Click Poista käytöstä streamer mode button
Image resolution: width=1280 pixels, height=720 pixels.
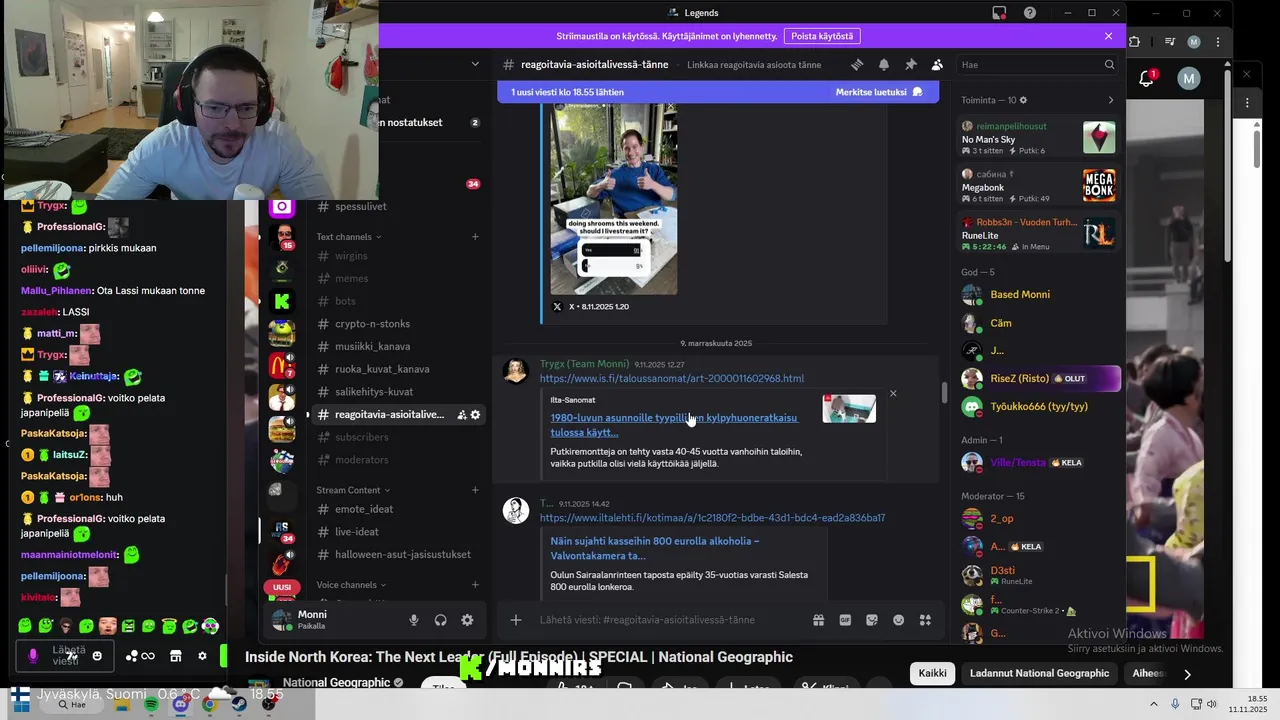click(822, 36)
